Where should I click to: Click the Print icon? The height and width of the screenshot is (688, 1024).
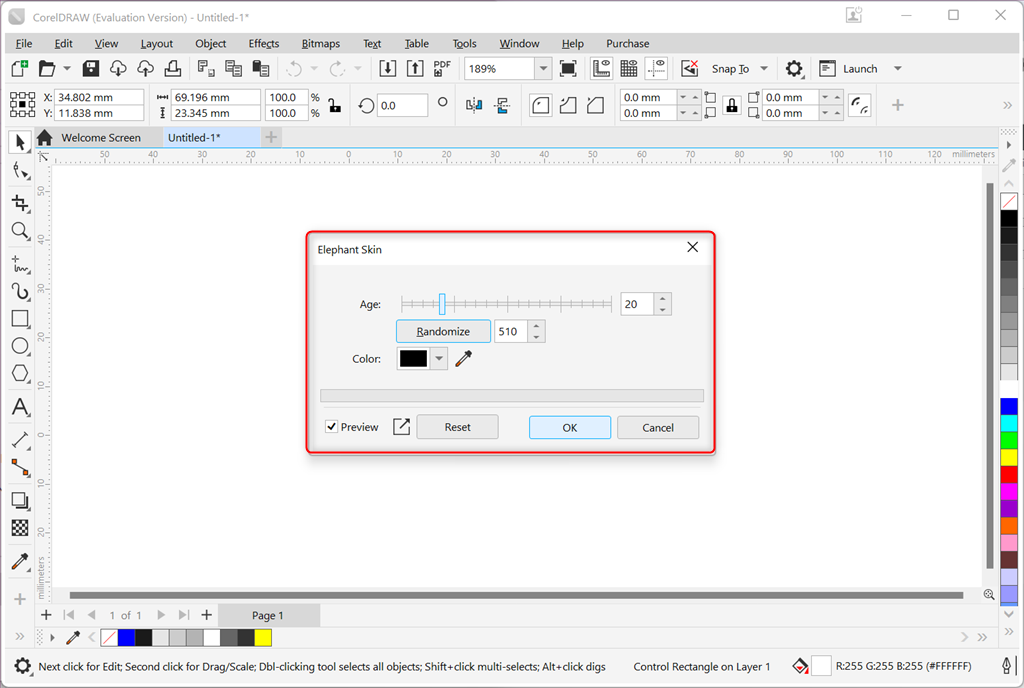(173, 69)
